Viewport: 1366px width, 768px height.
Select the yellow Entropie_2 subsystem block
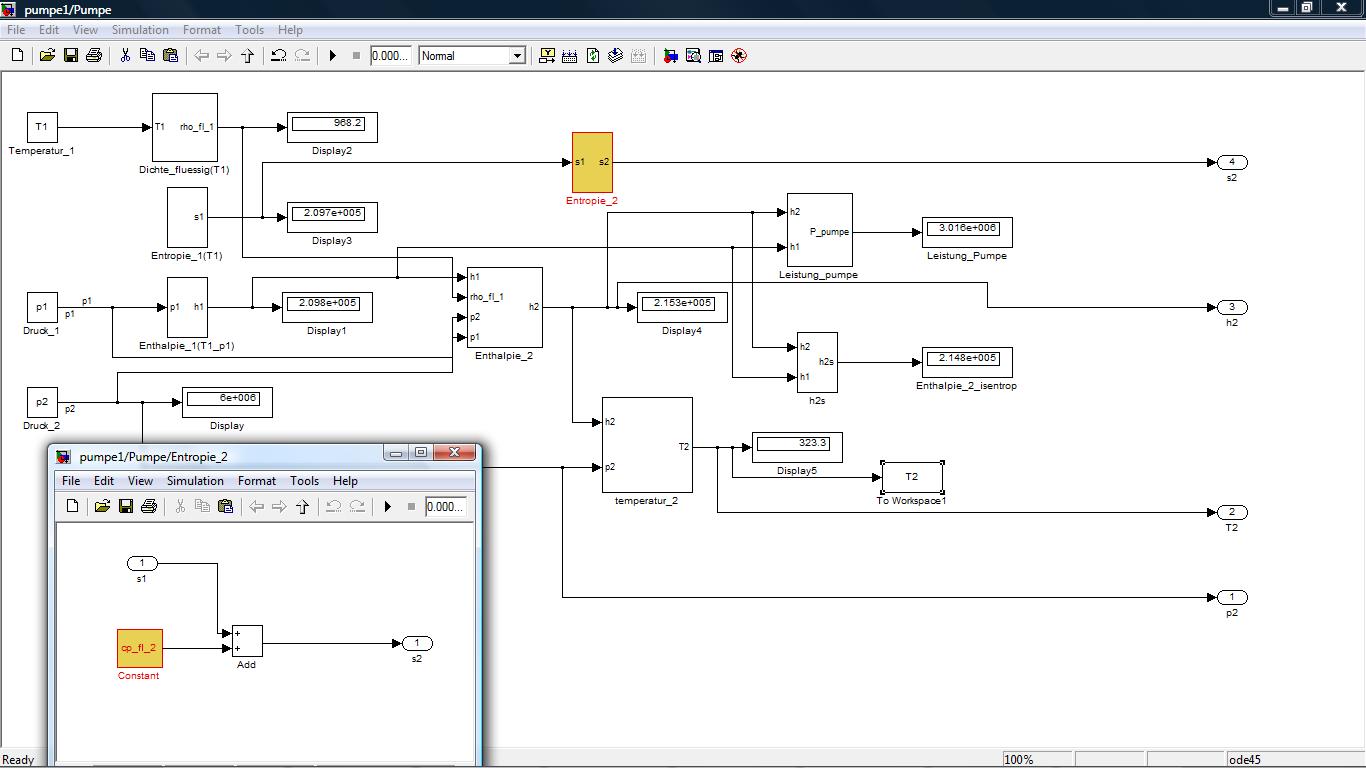[592, 162]
